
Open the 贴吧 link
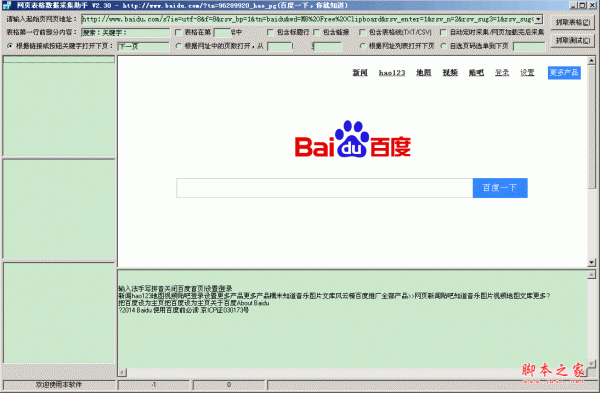(x=476, y=72)
